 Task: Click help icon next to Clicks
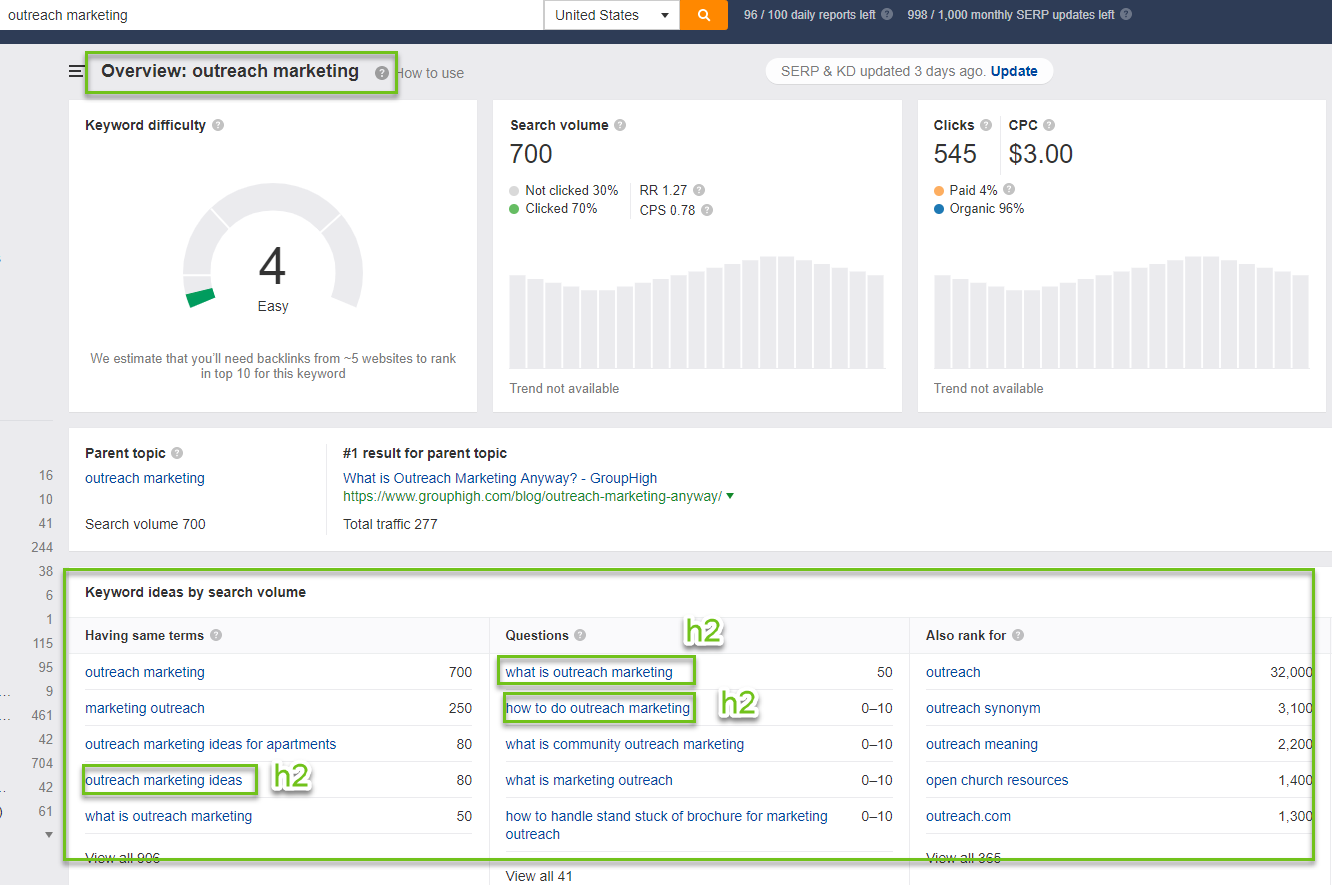click(x=986, y=126)
